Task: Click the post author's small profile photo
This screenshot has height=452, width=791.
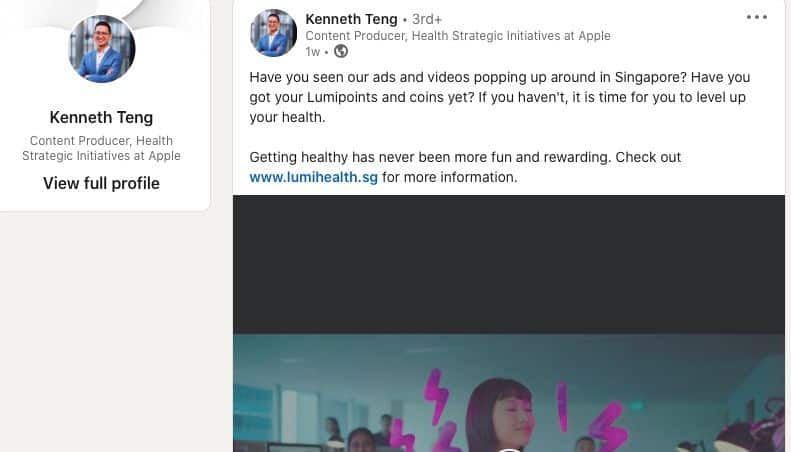Action: [273, 33]
